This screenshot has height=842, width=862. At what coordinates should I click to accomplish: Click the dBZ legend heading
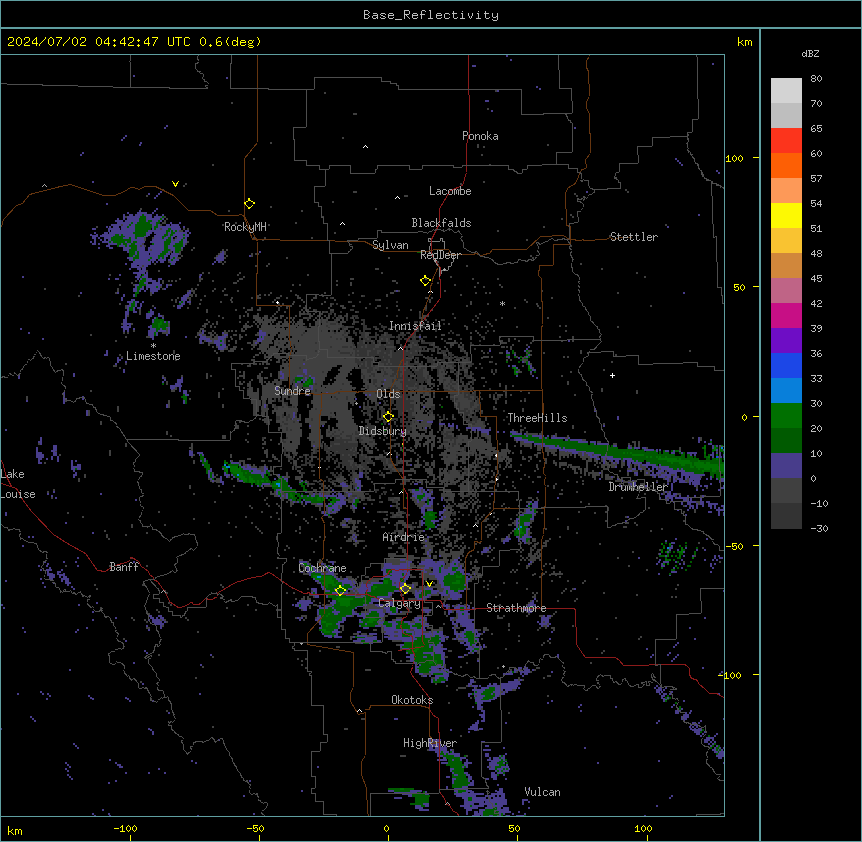[x=810, y=53]
